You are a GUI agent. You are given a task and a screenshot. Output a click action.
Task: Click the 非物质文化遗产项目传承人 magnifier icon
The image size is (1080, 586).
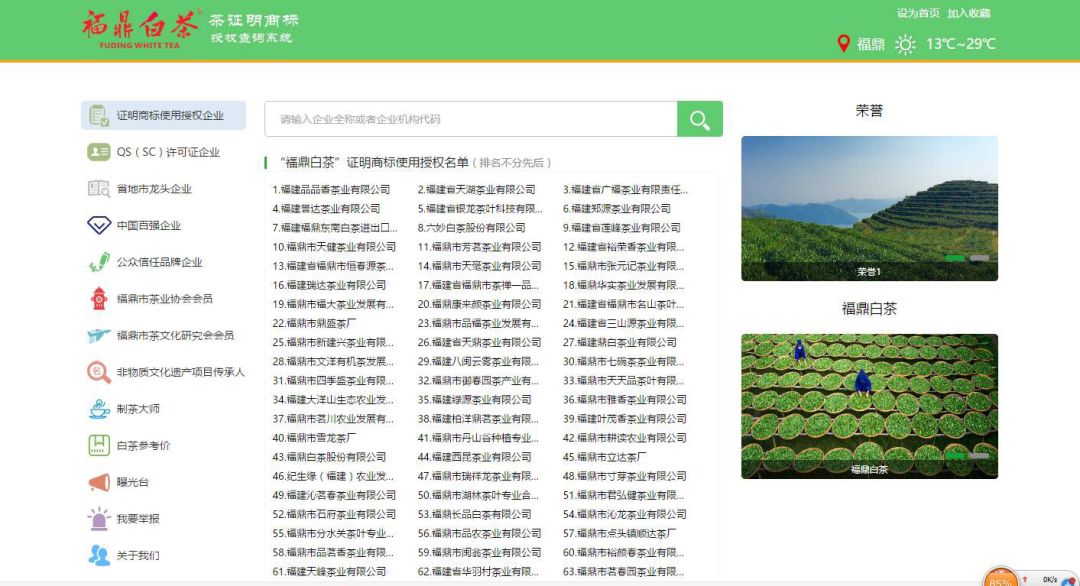[98, 372]
